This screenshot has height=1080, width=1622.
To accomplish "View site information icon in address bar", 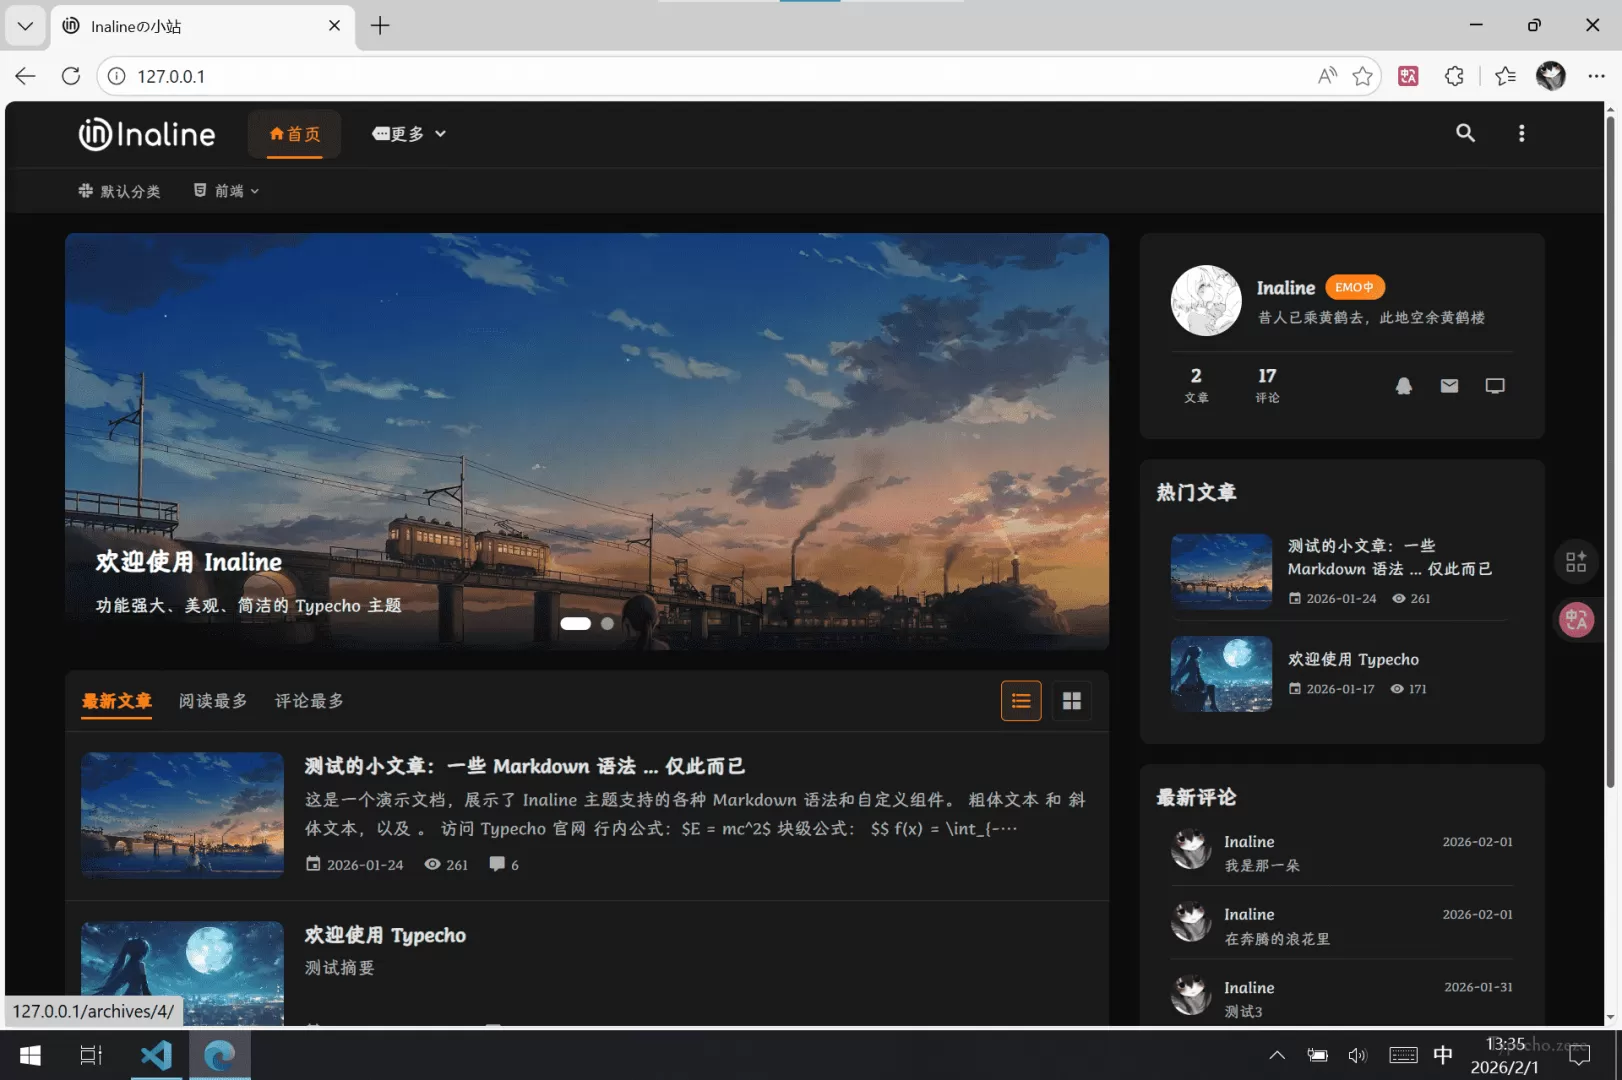I will click(117, 76).
